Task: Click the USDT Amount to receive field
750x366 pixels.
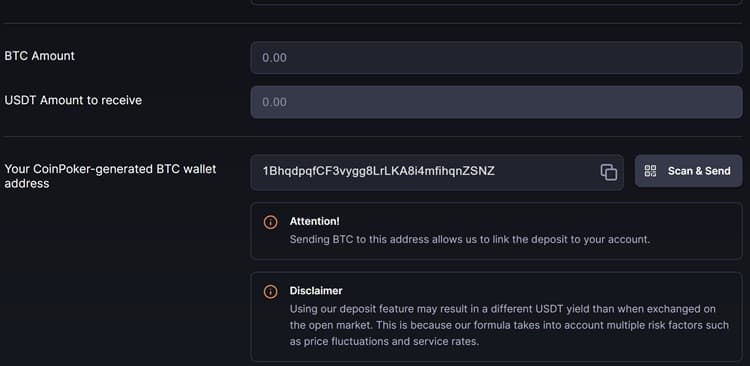Action: click(496, 102)
